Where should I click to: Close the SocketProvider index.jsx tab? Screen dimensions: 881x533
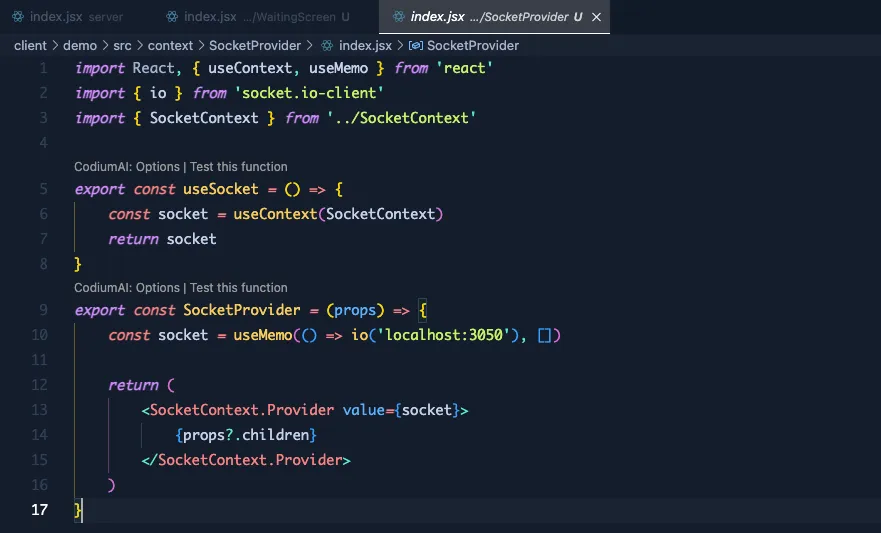(597, 17)
